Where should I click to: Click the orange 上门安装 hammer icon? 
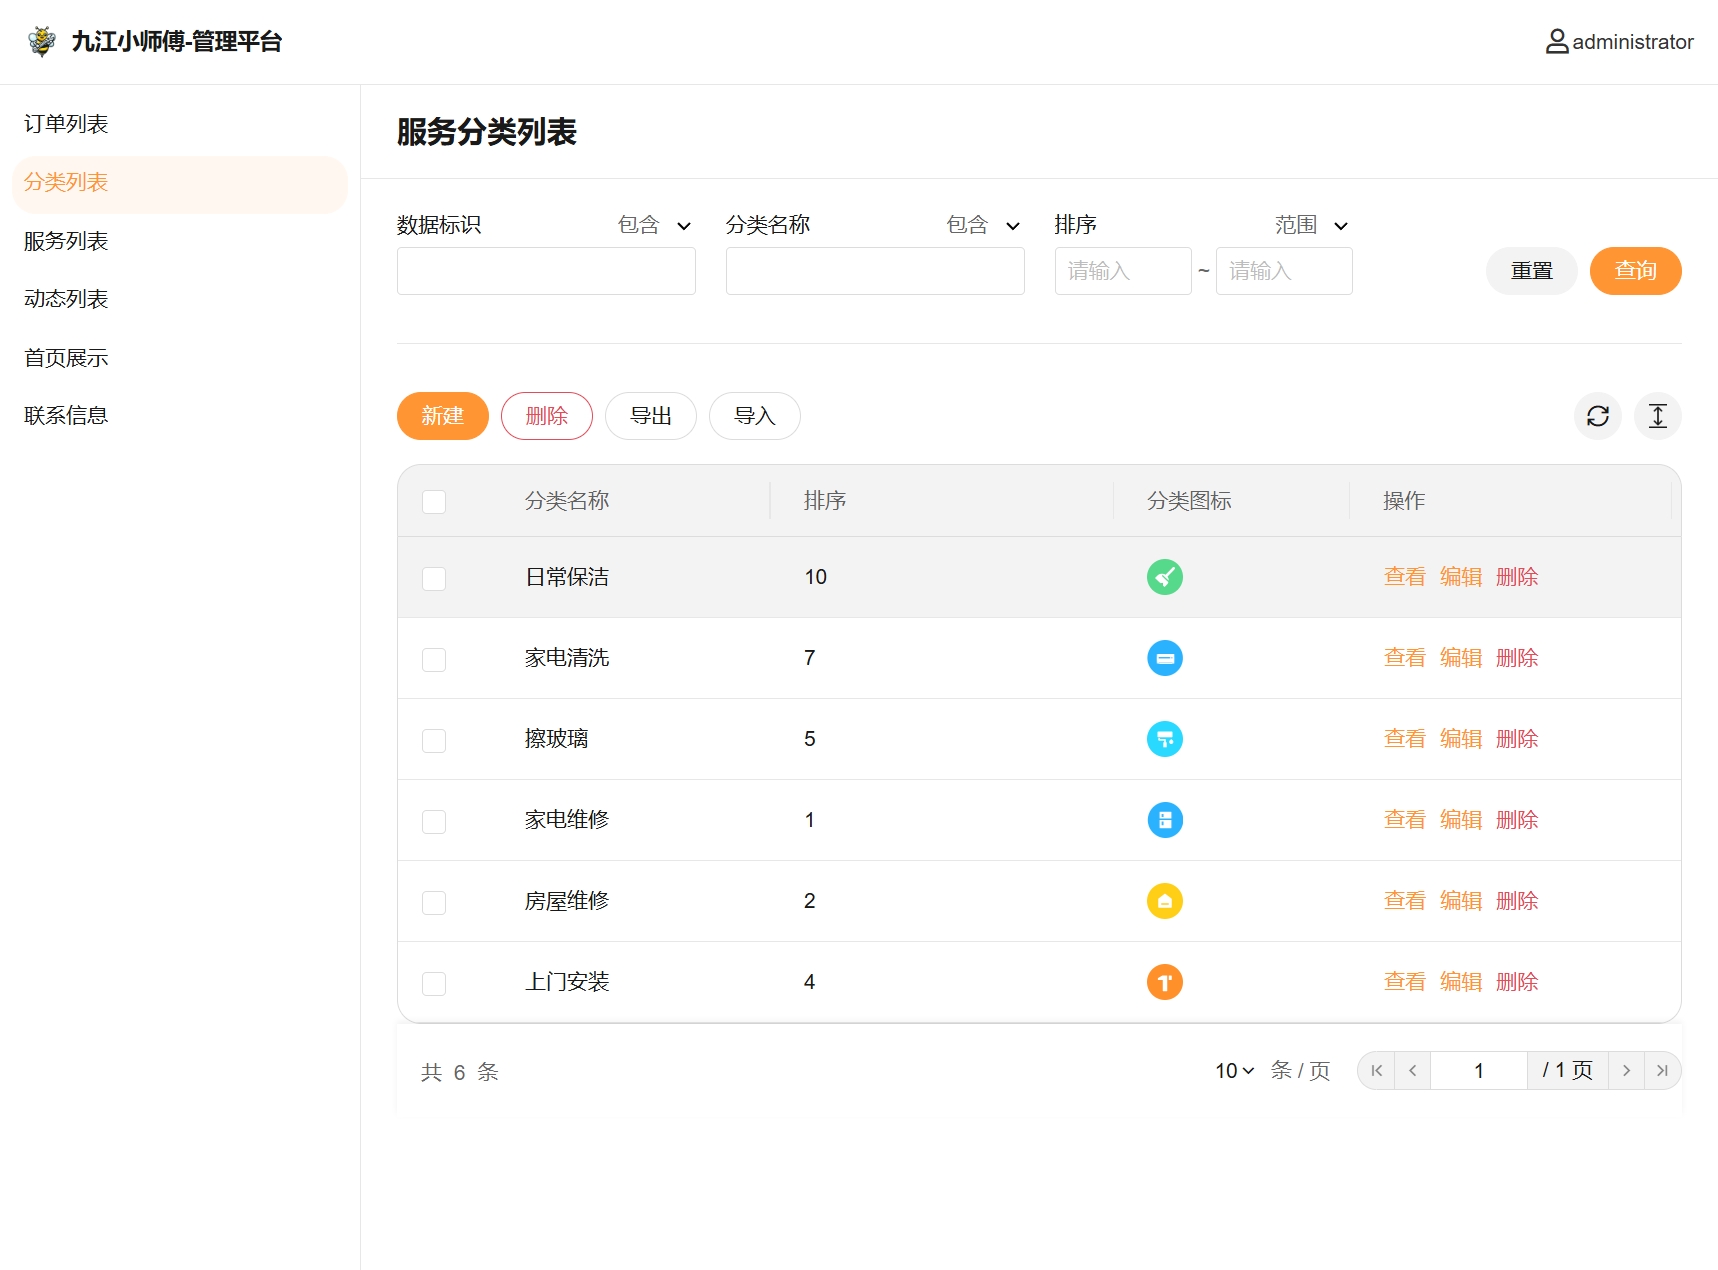click(1164, 982)
